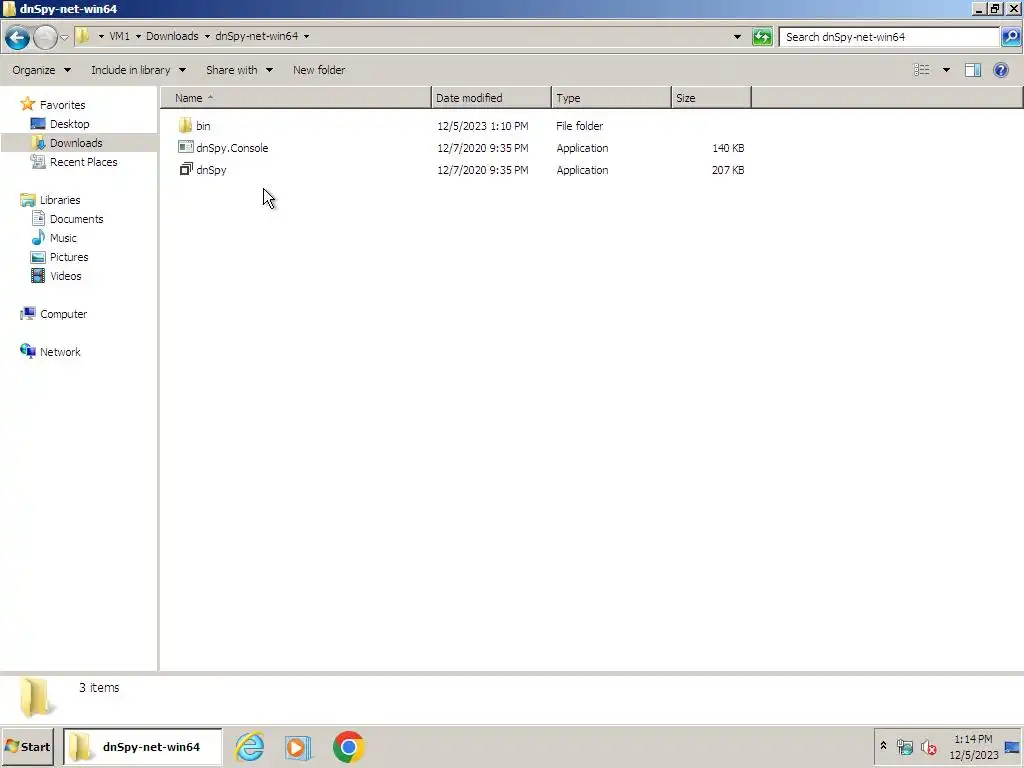Launch Windows Media Player from taskbar

click(x=298, y=747)
